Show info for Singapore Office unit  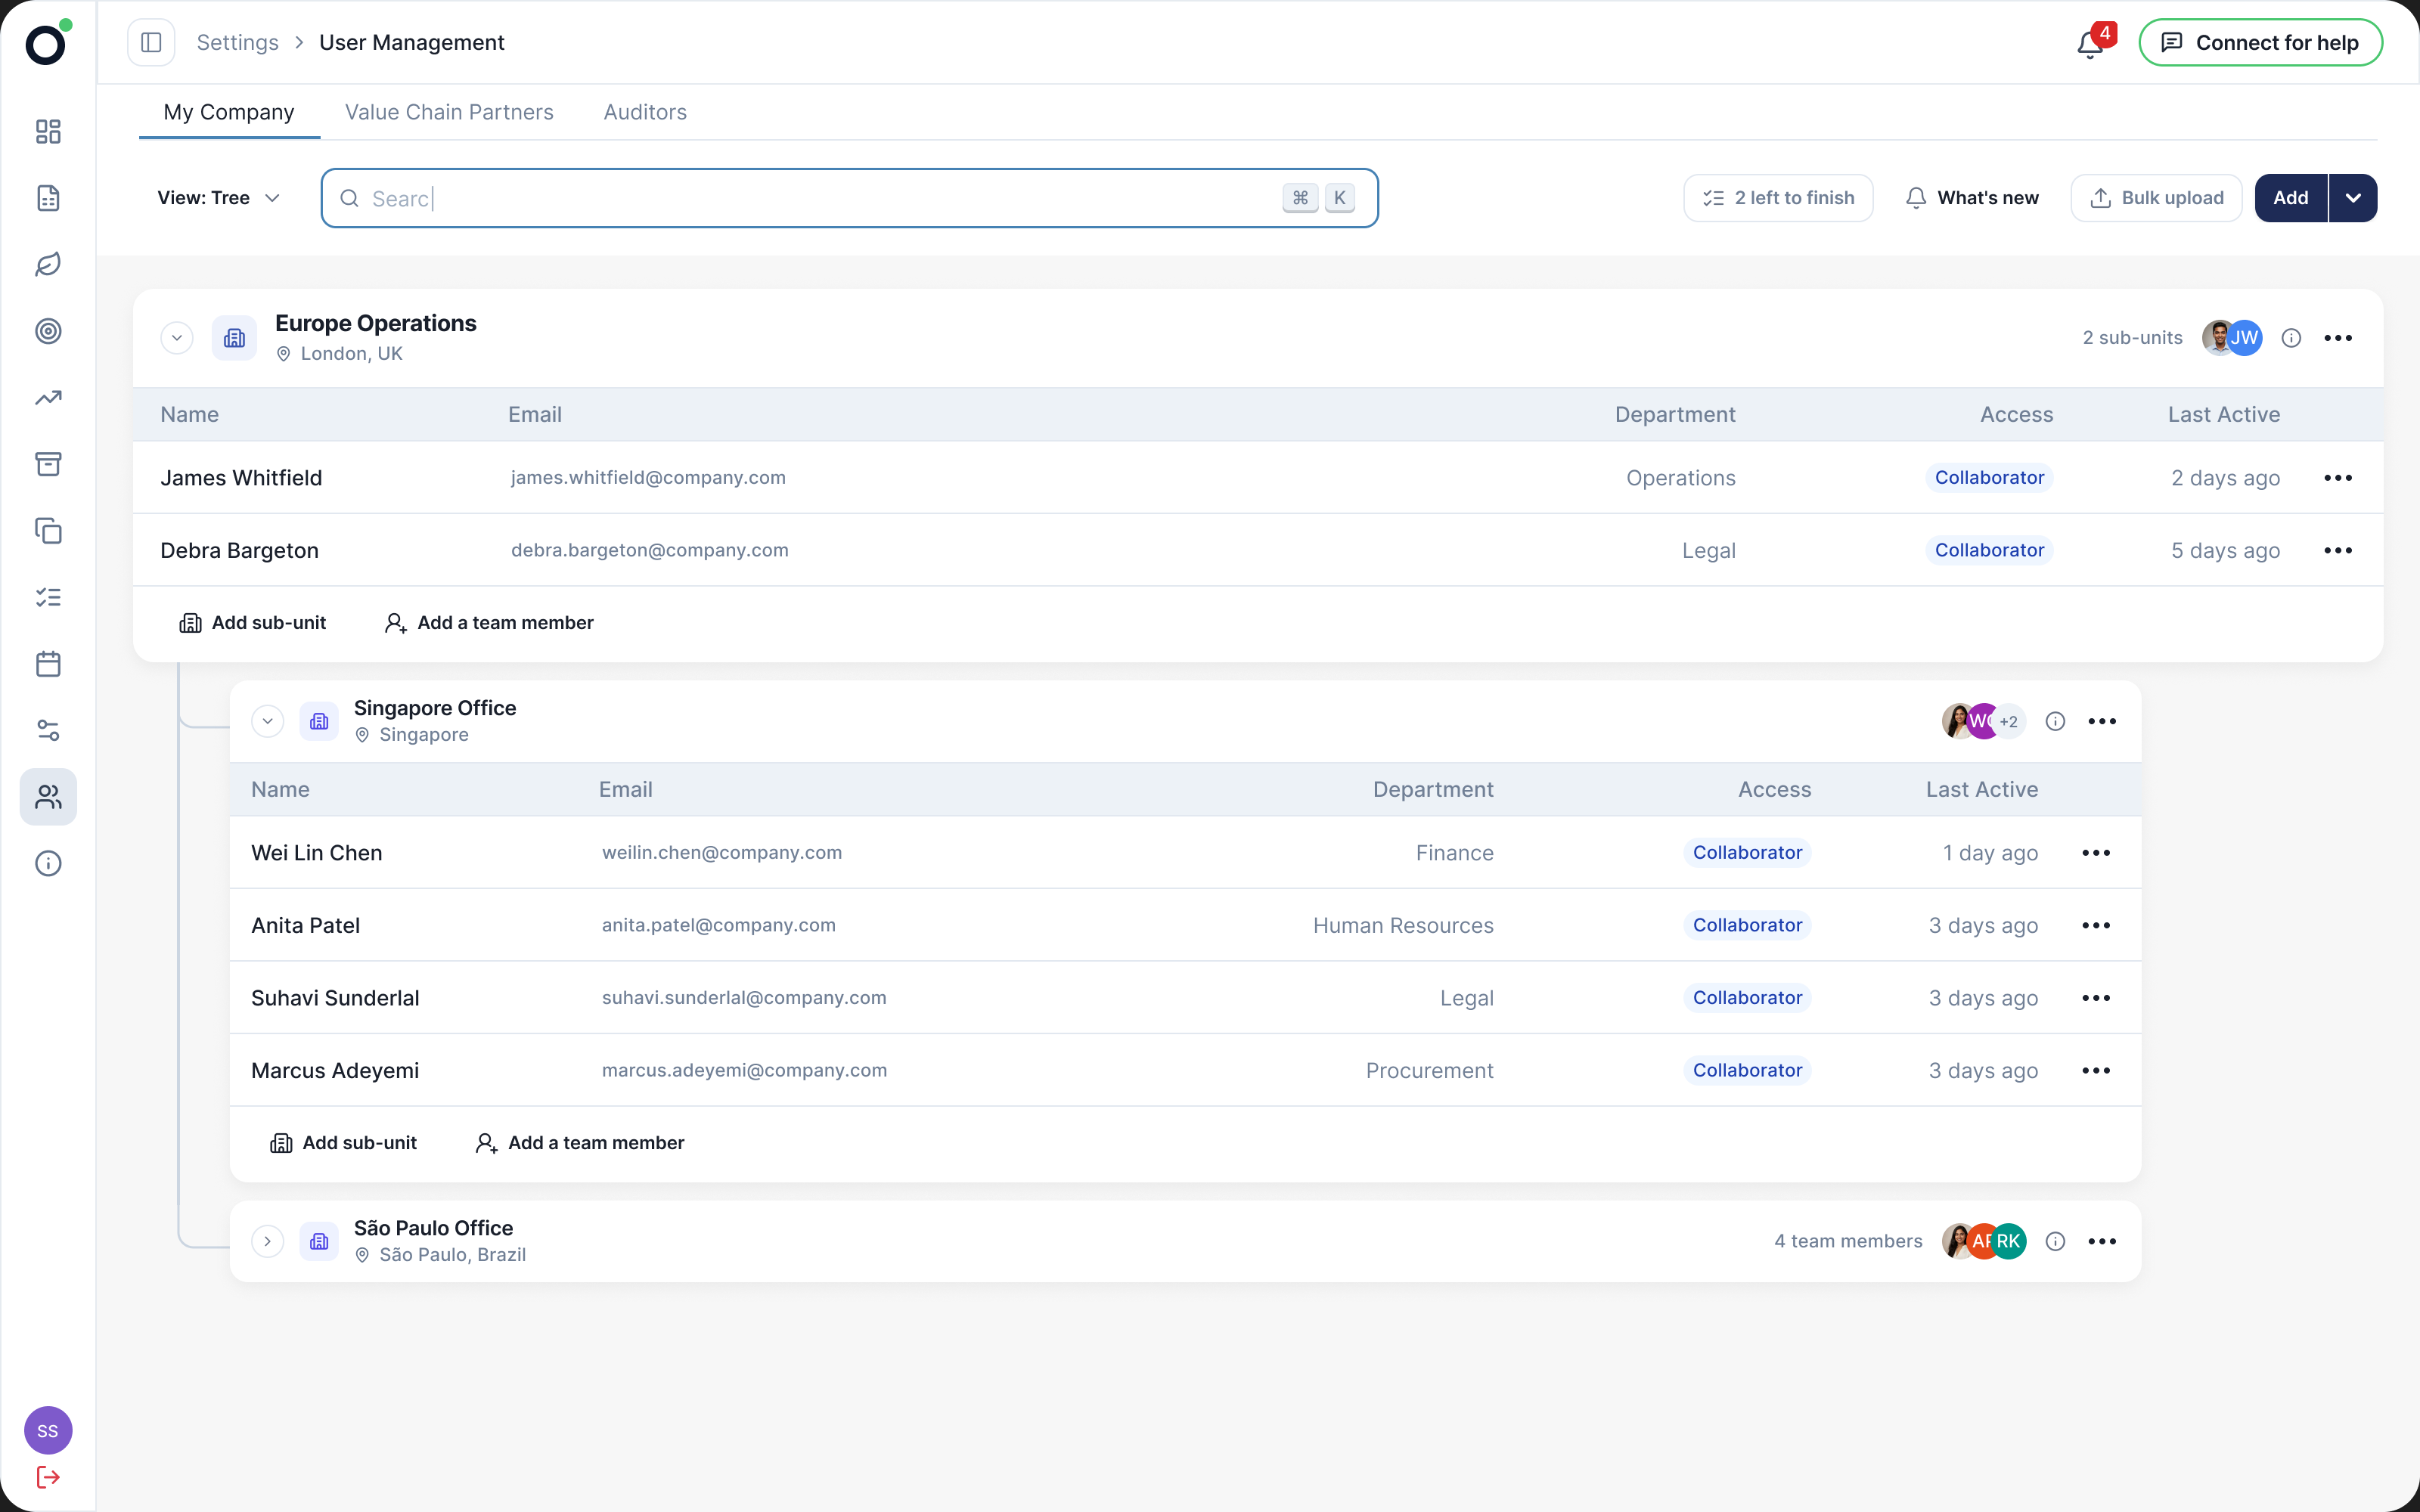click(2055, 721)
